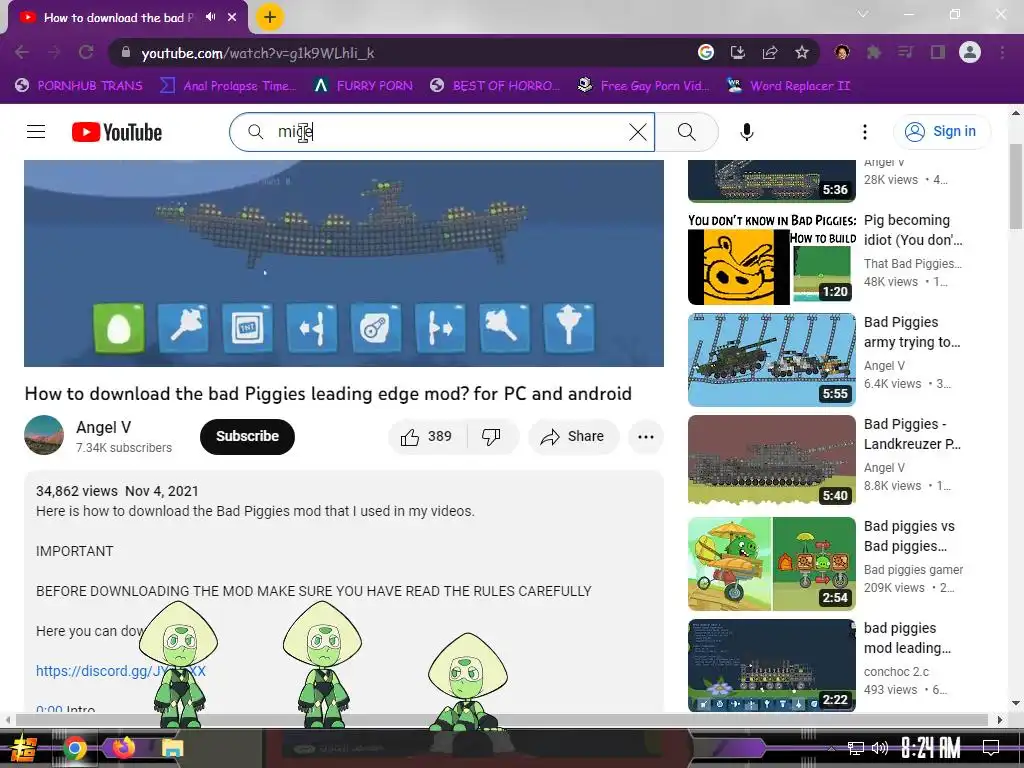Open the Angel V channel name link
Screen dimensions: 1024x768
click(103, 427)
